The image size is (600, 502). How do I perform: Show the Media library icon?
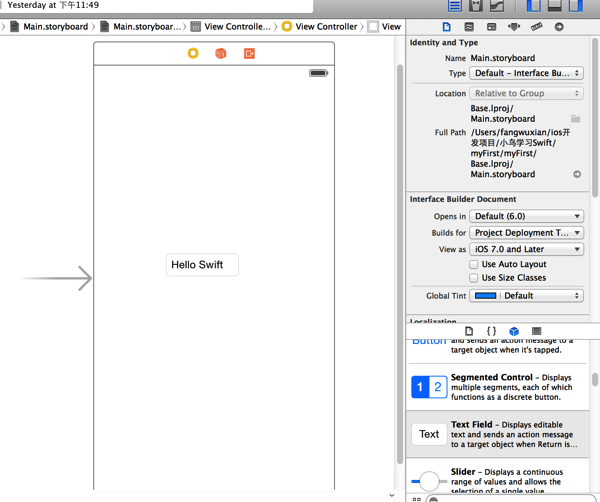click(x=536, y=331)
